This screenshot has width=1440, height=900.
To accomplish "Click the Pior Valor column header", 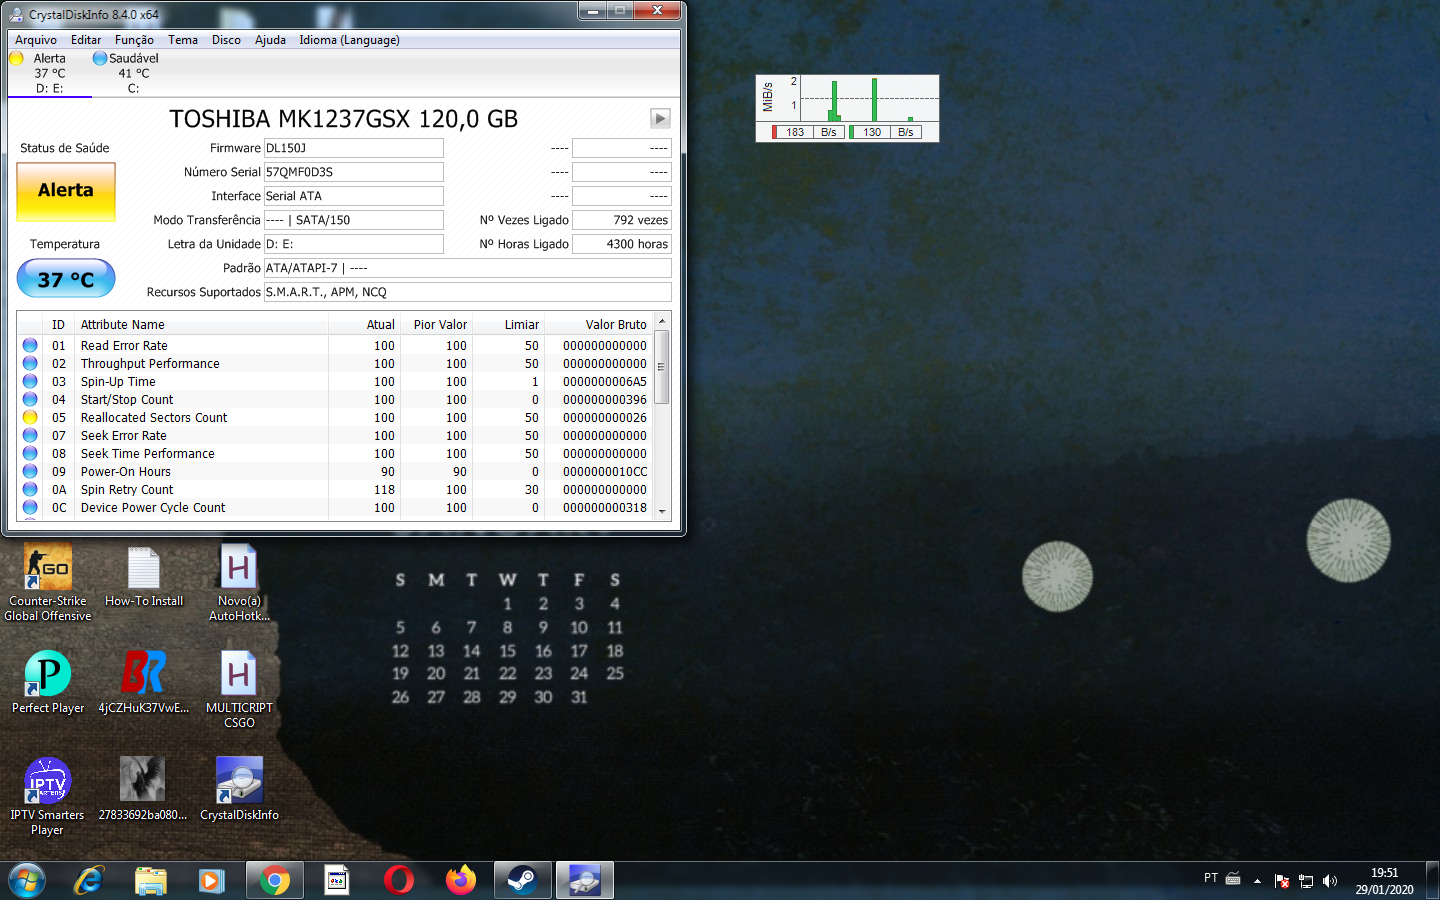I will pyautogui.click(x=437, y=324).
